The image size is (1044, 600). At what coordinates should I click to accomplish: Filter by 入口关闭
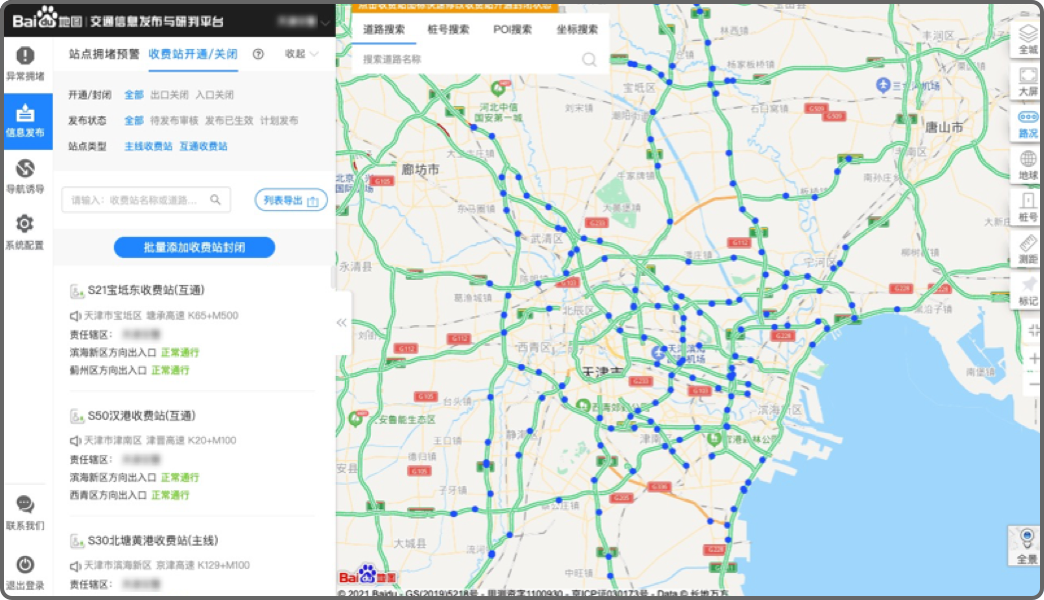[214, 95]
